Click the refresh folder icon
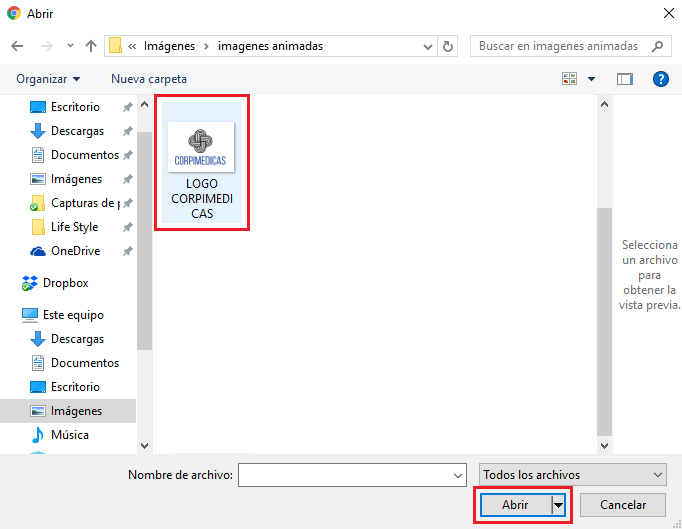Viewport: 682px width, 529px height. (x=448, y=46)
